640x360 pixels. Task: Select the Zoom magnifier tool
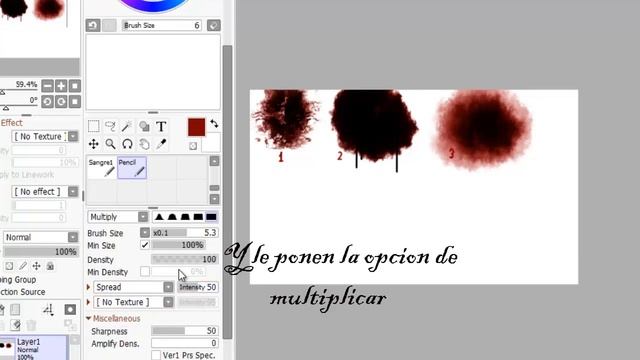point(110,144)
